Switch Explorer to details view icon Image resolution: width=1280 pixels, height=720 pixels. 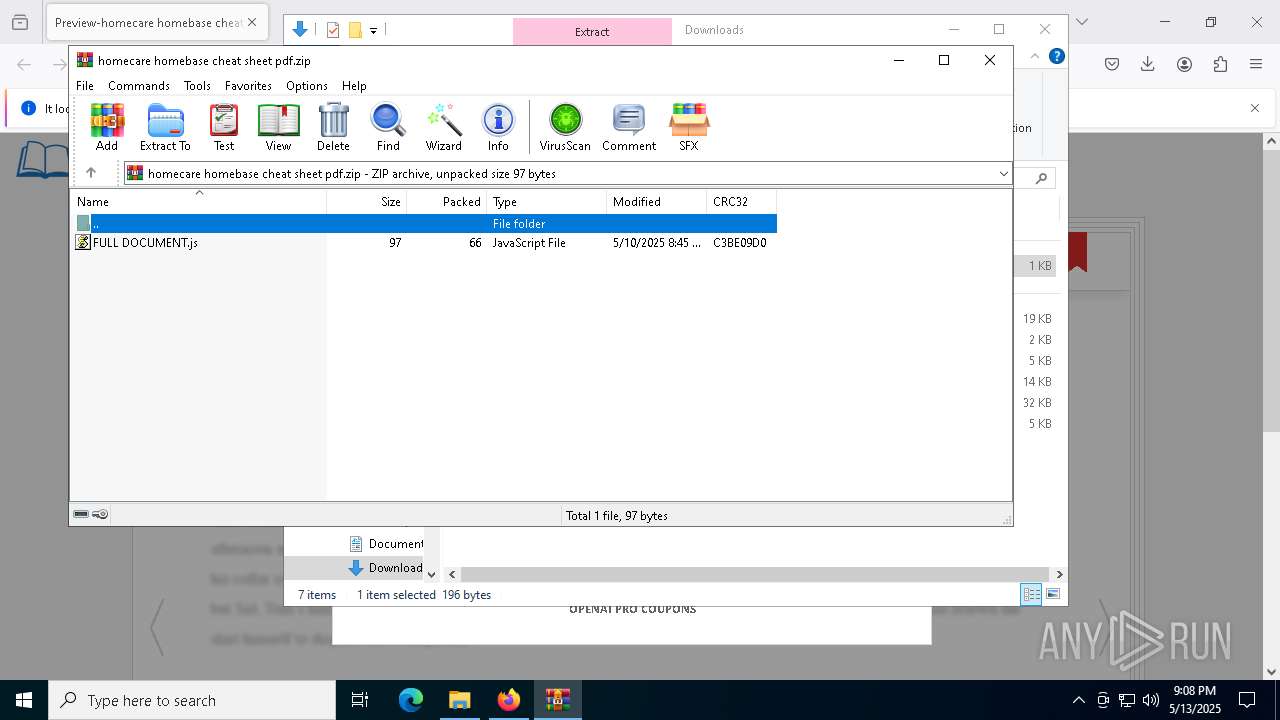(1031, 594)
